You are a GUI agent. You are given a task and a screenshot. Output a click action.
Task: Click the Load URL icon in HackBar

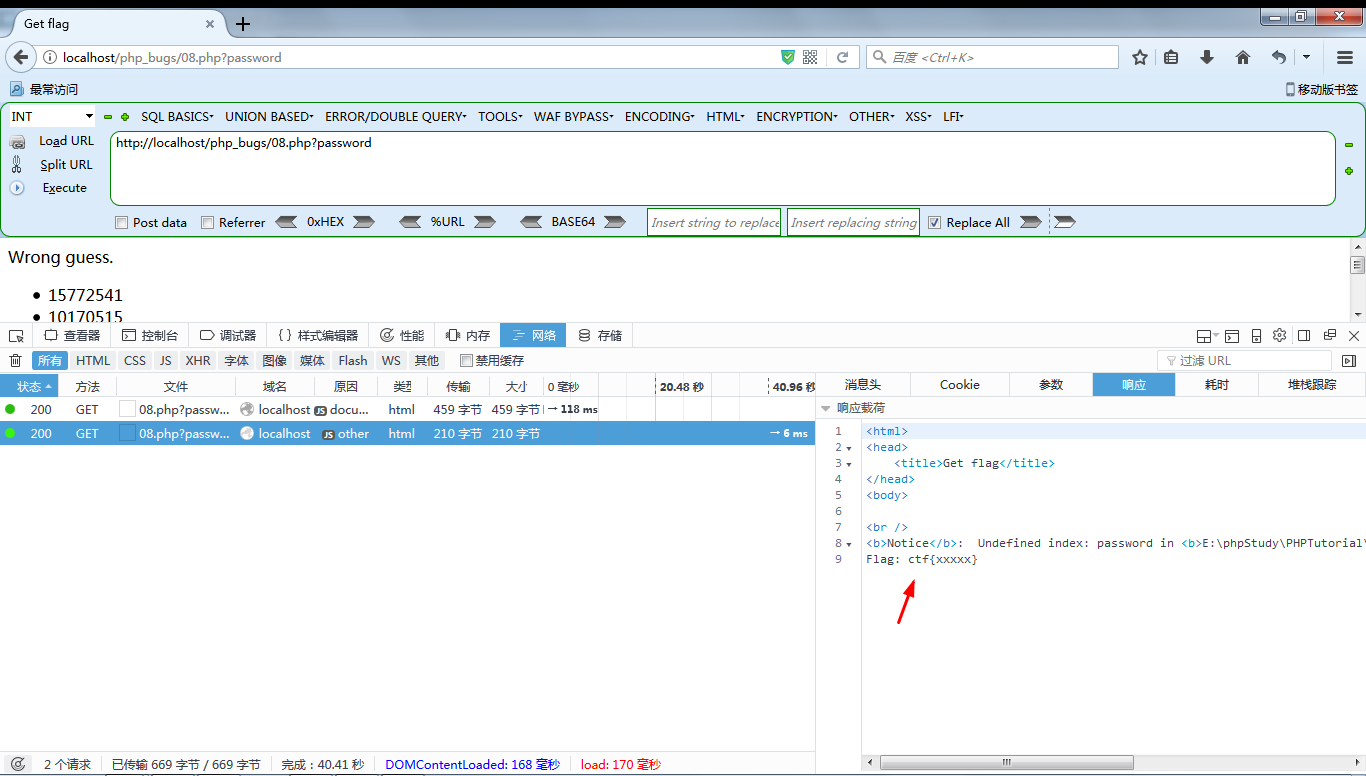coord(17,142)
